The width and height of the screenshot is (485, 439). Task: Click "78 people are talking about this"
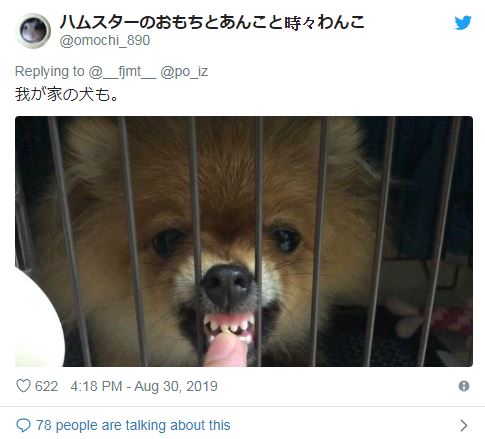(133, 425)
